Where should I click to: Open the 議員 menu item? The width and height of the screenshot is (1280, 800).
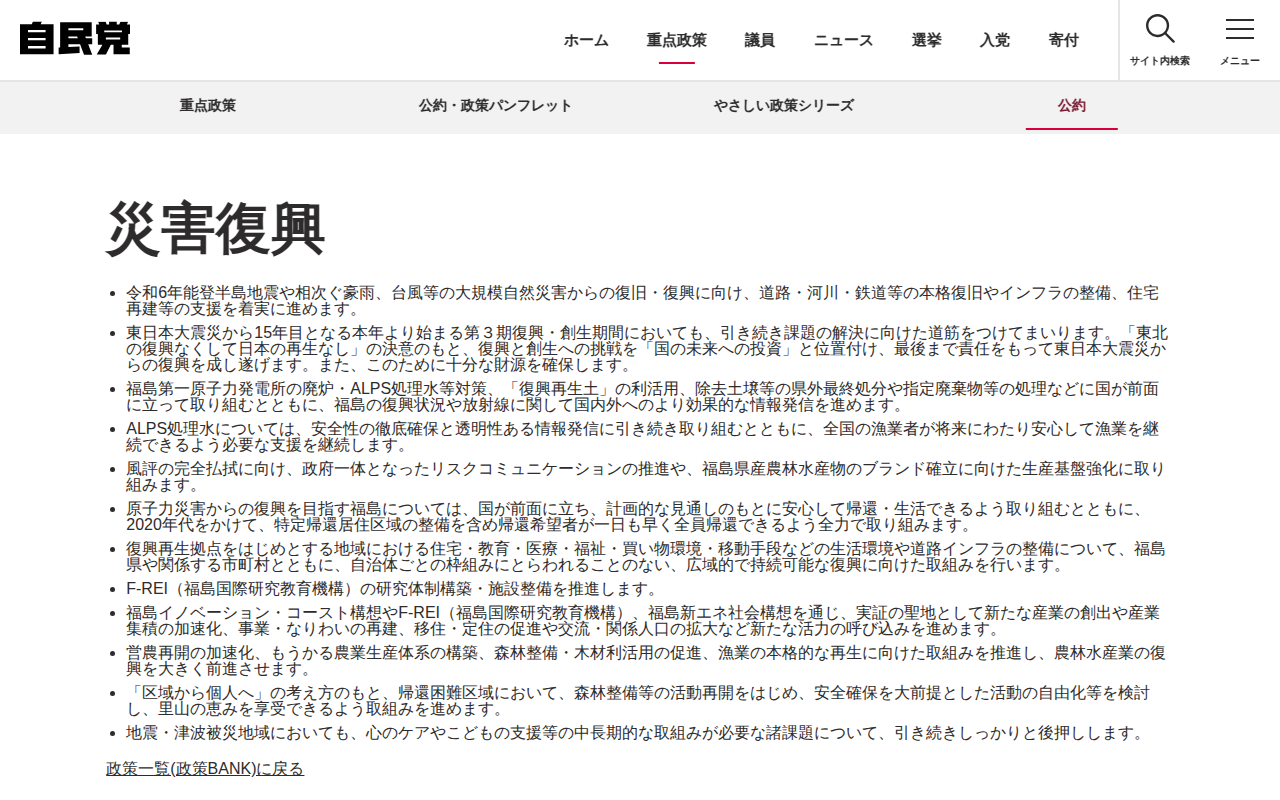pos(760,40)
